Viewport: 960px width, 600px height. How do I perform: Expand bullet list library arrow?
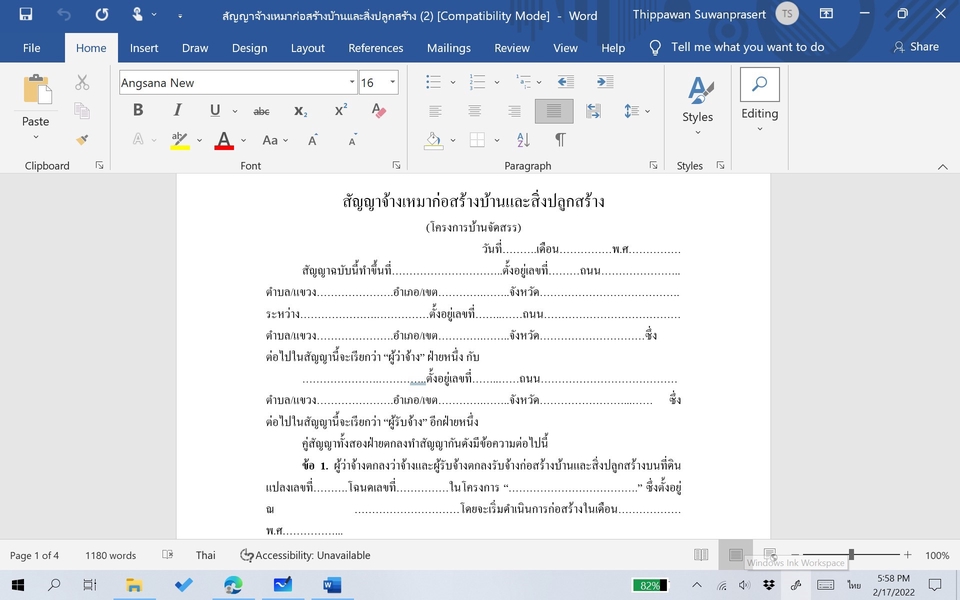pos(453,82)
